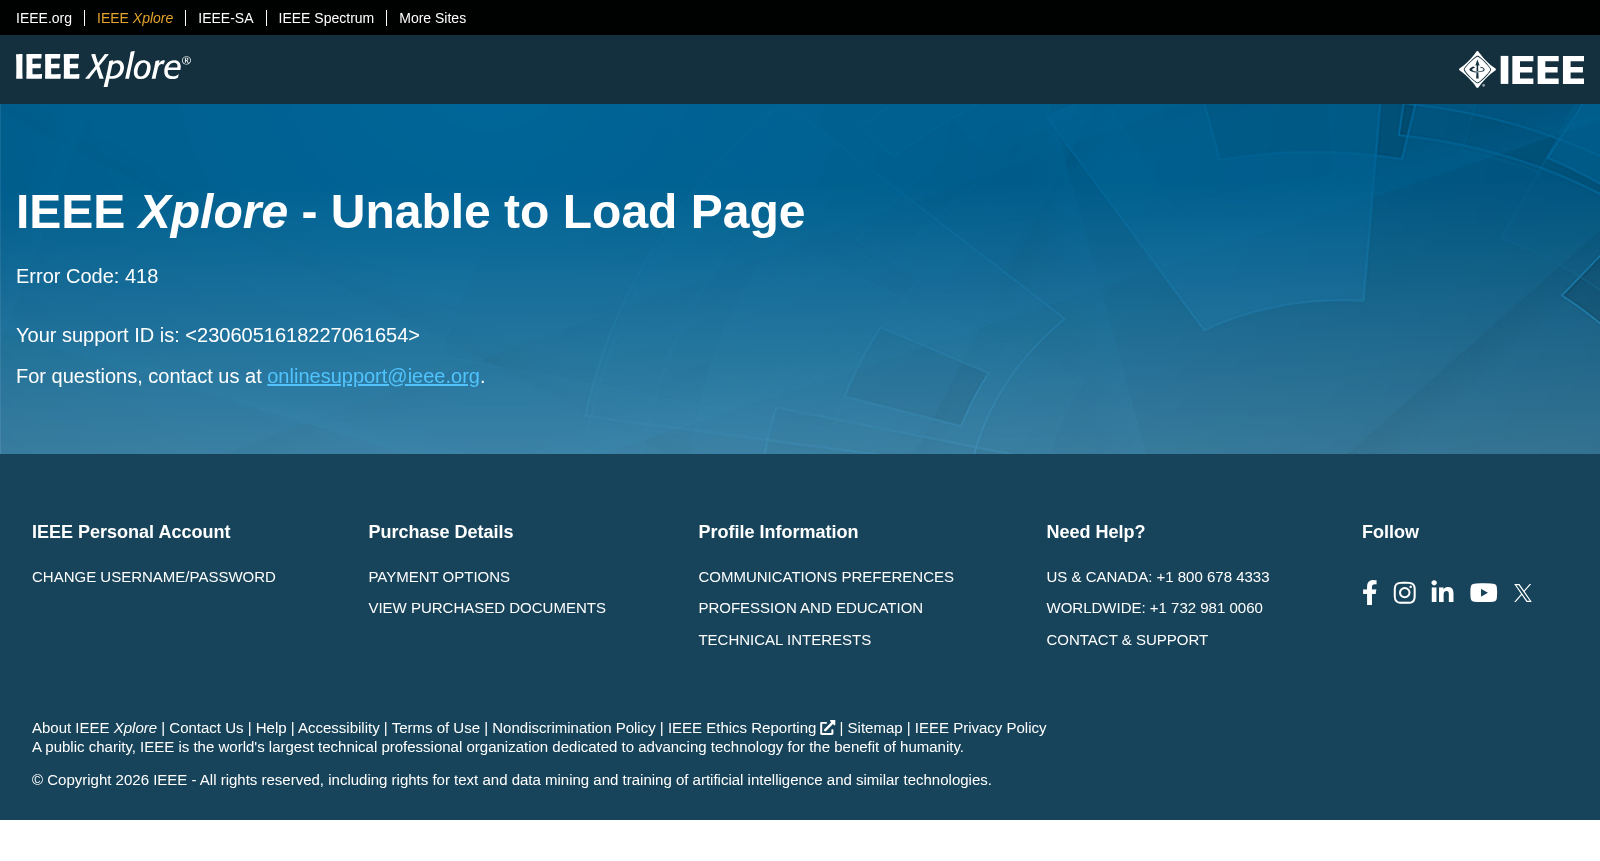Open About IEEE Xplore footer link
Image resolution: width=1600 pixels, height=861 pixels.
coord(95,728)
